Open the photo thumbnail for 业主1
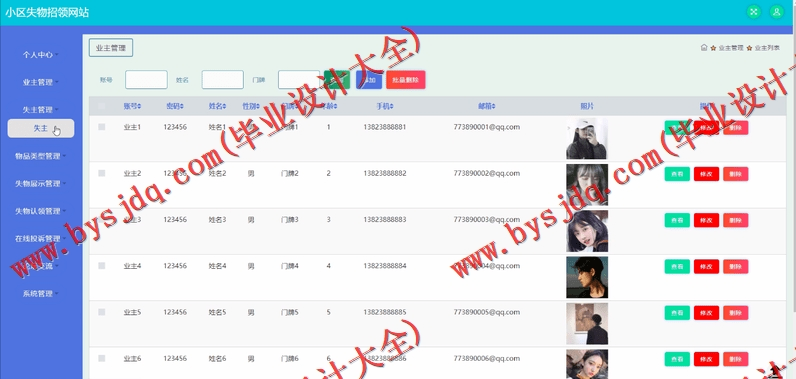796x379 pixels. click(587, 139)
